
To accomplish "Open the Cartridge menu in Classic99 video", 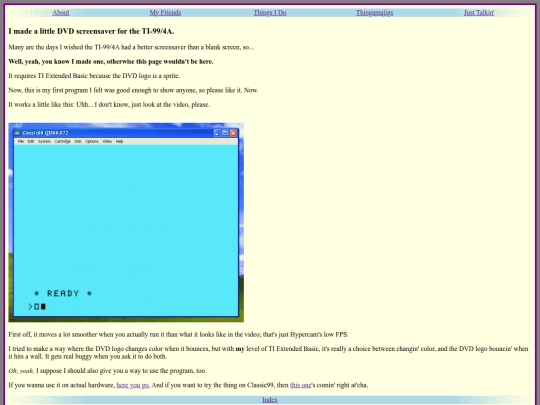I will click(x=62, y=141).
